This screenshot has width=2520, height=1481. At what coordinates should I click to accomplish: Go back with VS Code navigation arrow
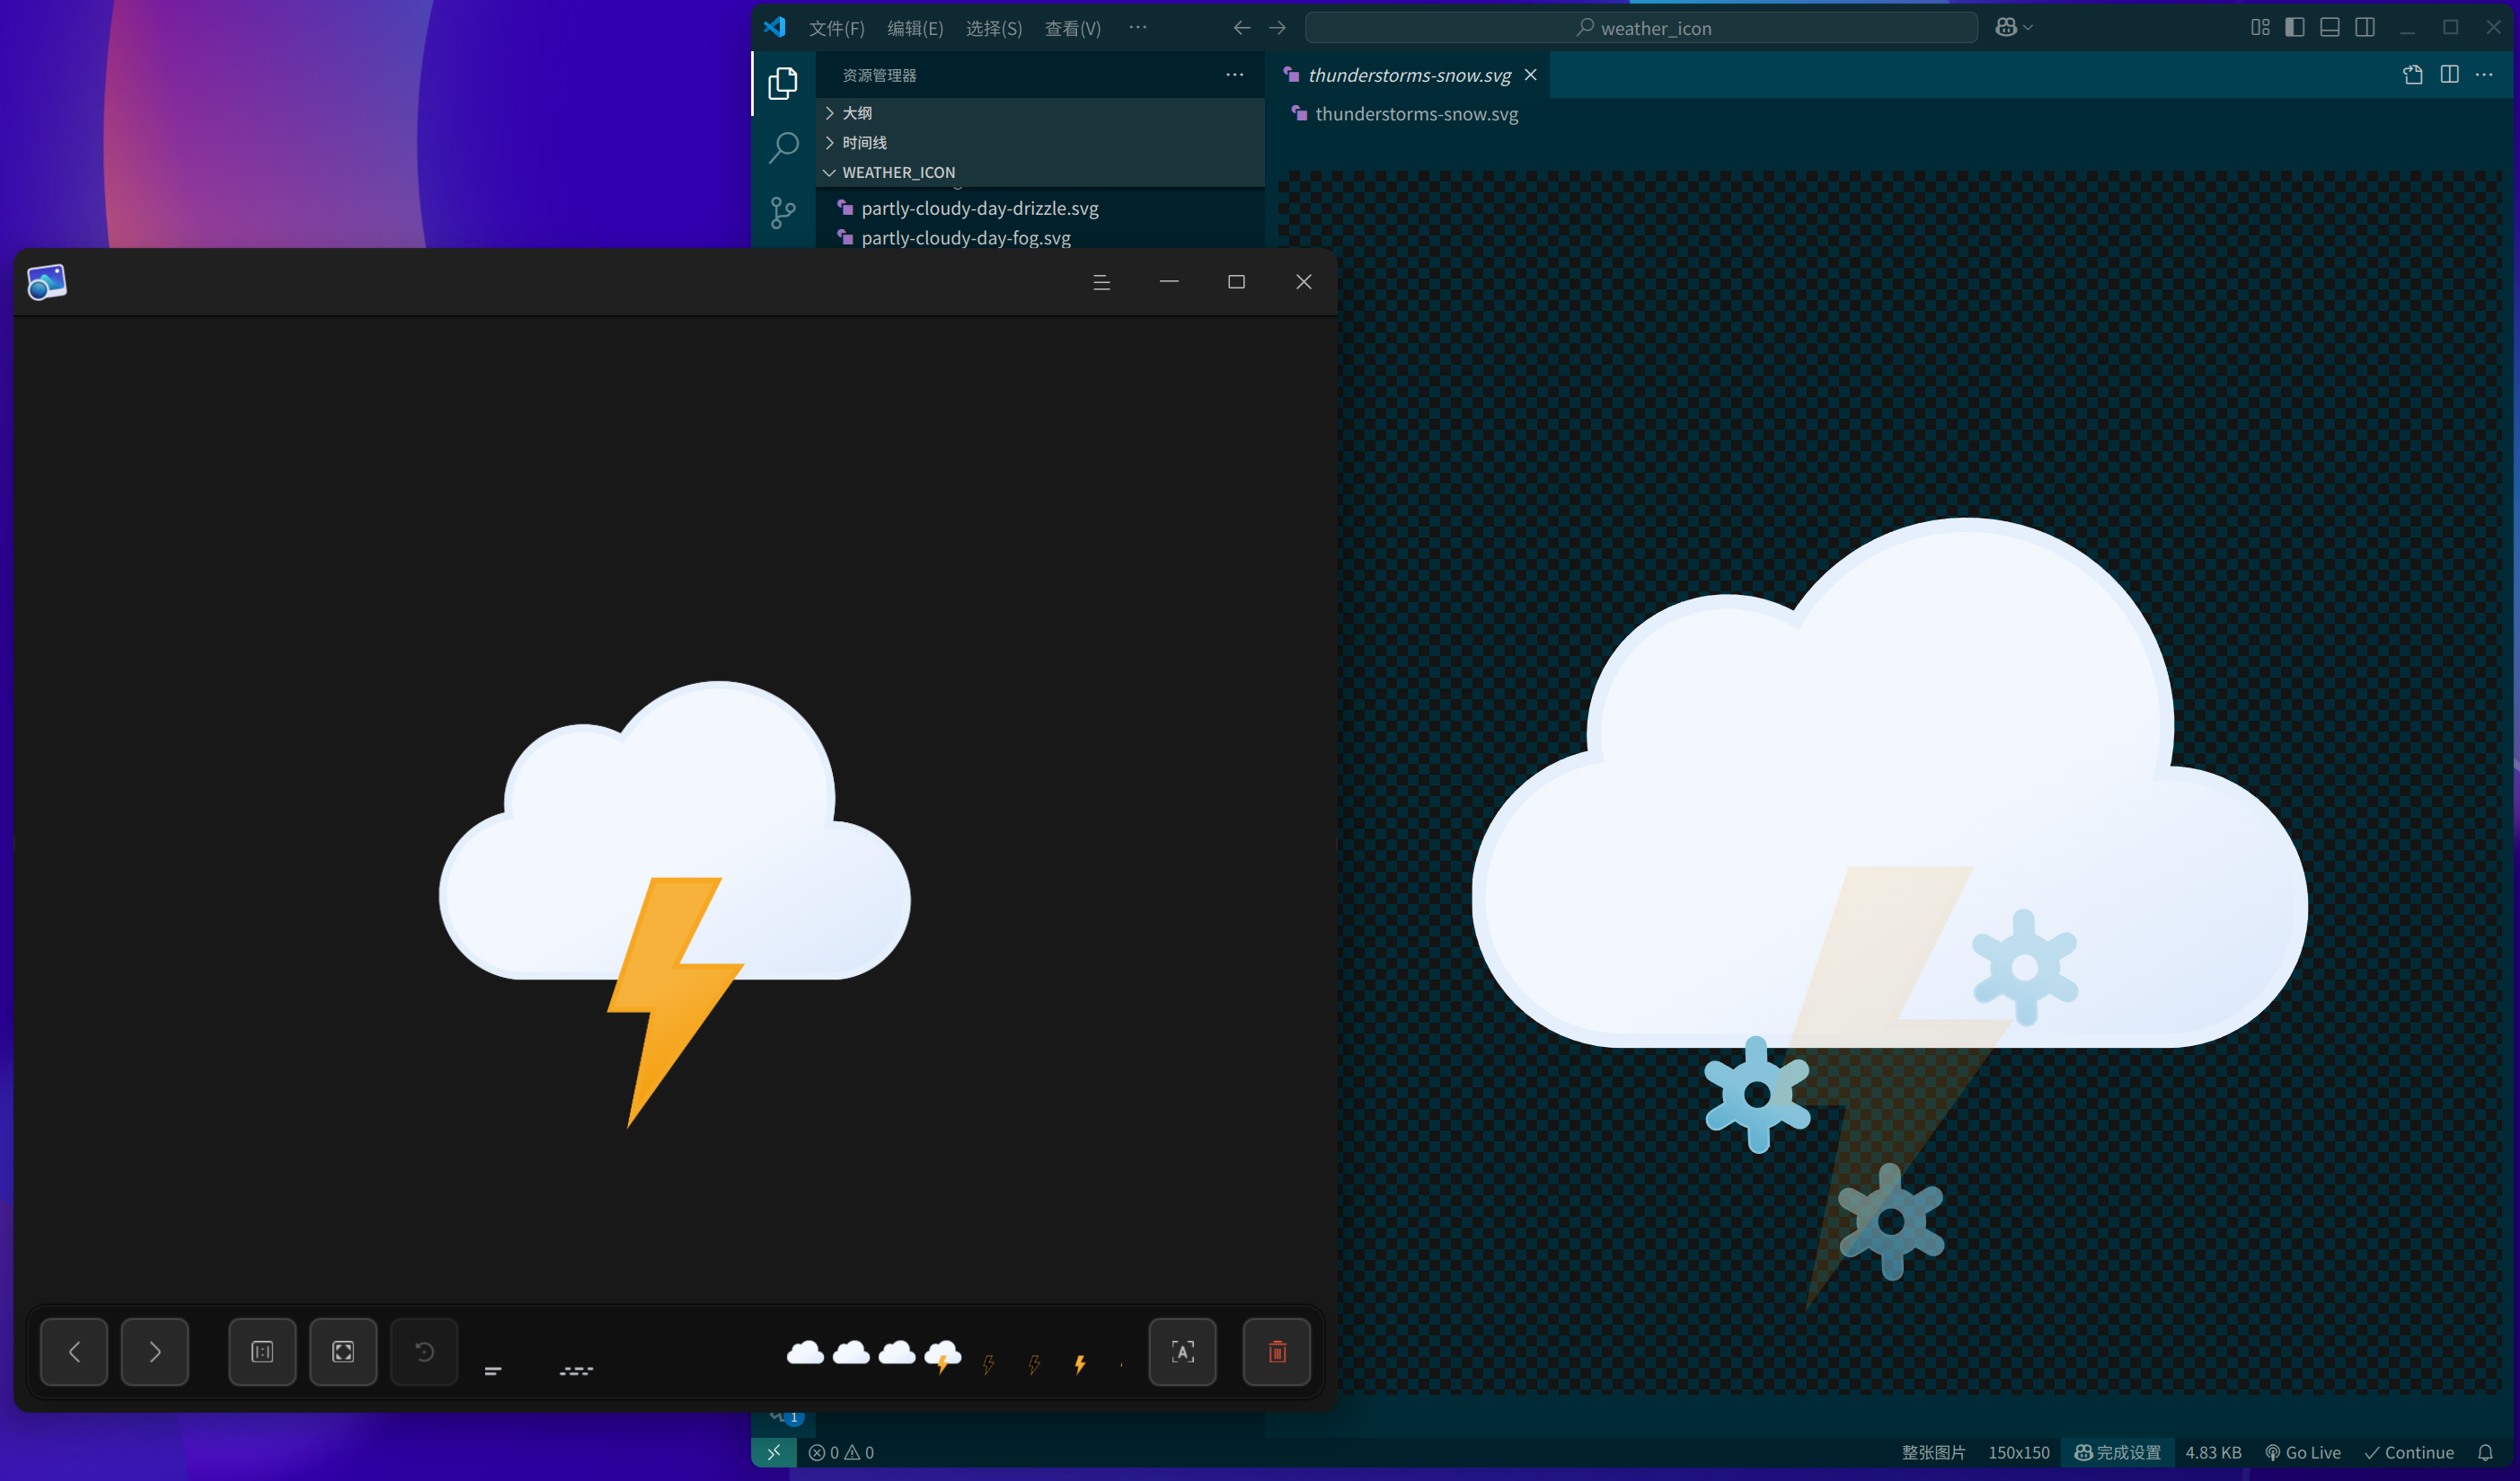pos(1241,28)
